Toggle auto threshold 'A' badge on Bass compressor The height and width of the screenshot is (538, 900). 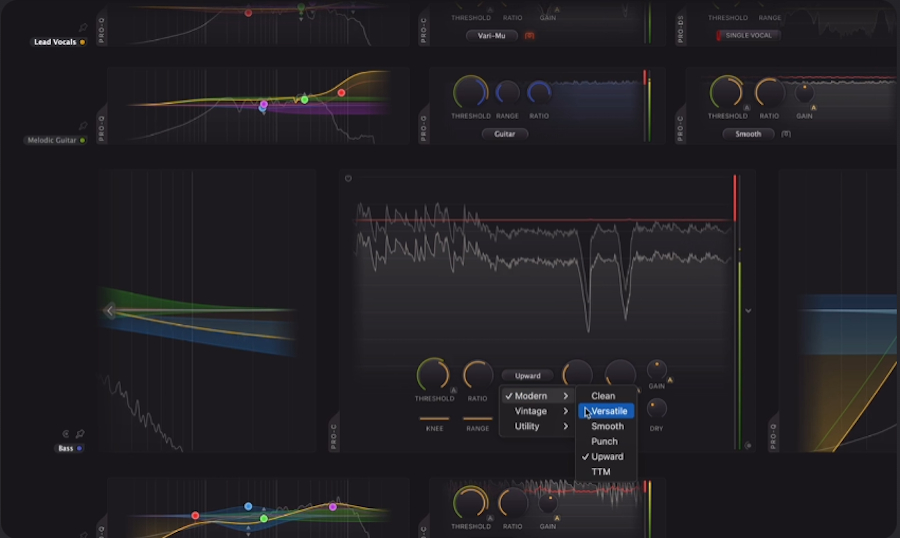(x=453, y=391)
